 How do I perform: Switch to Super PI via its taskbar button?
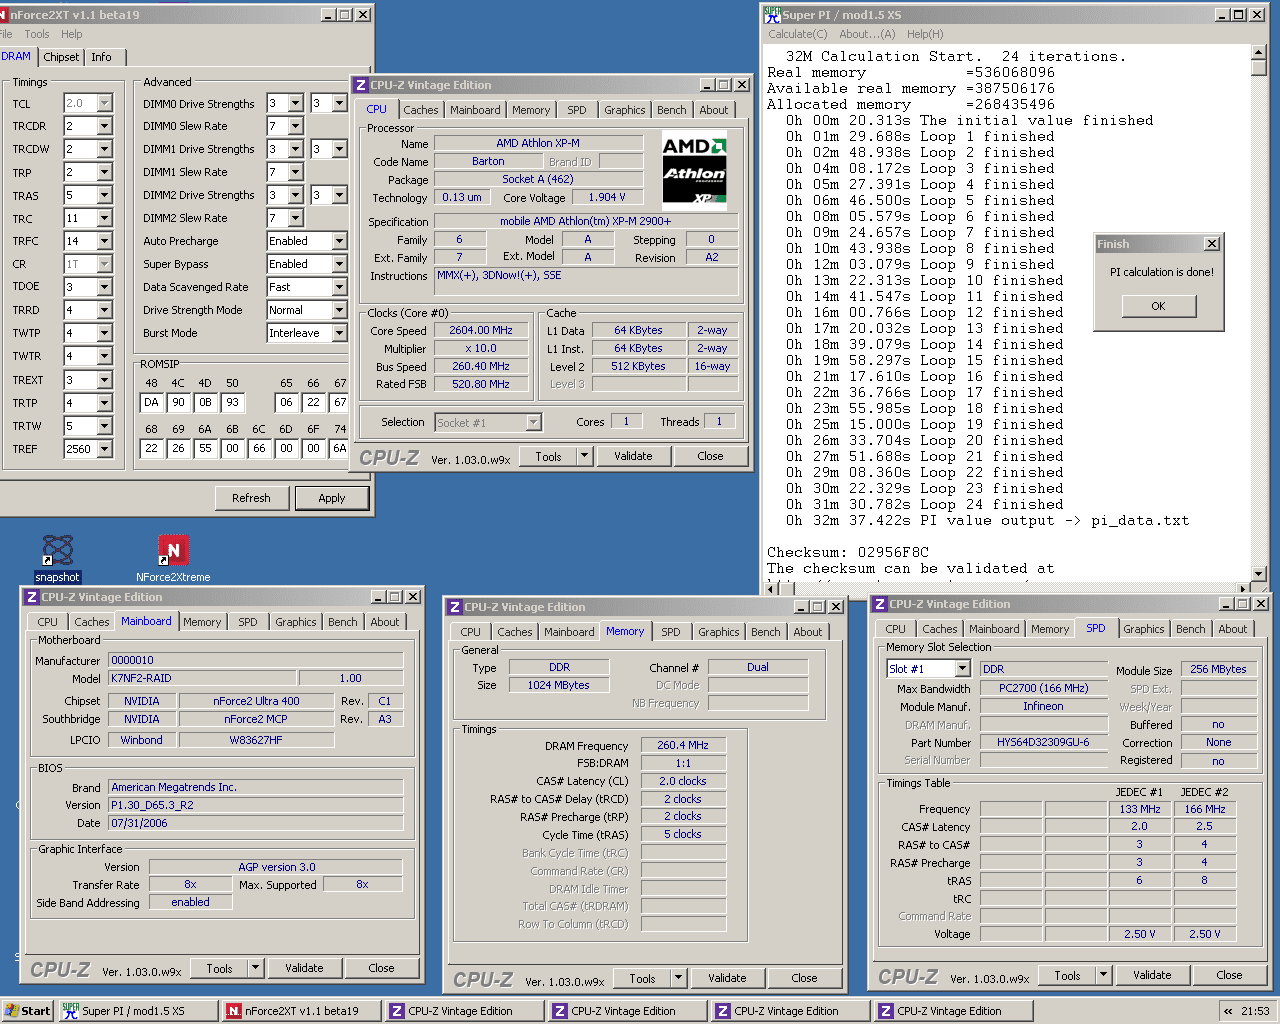click(x=137, y=1011)
